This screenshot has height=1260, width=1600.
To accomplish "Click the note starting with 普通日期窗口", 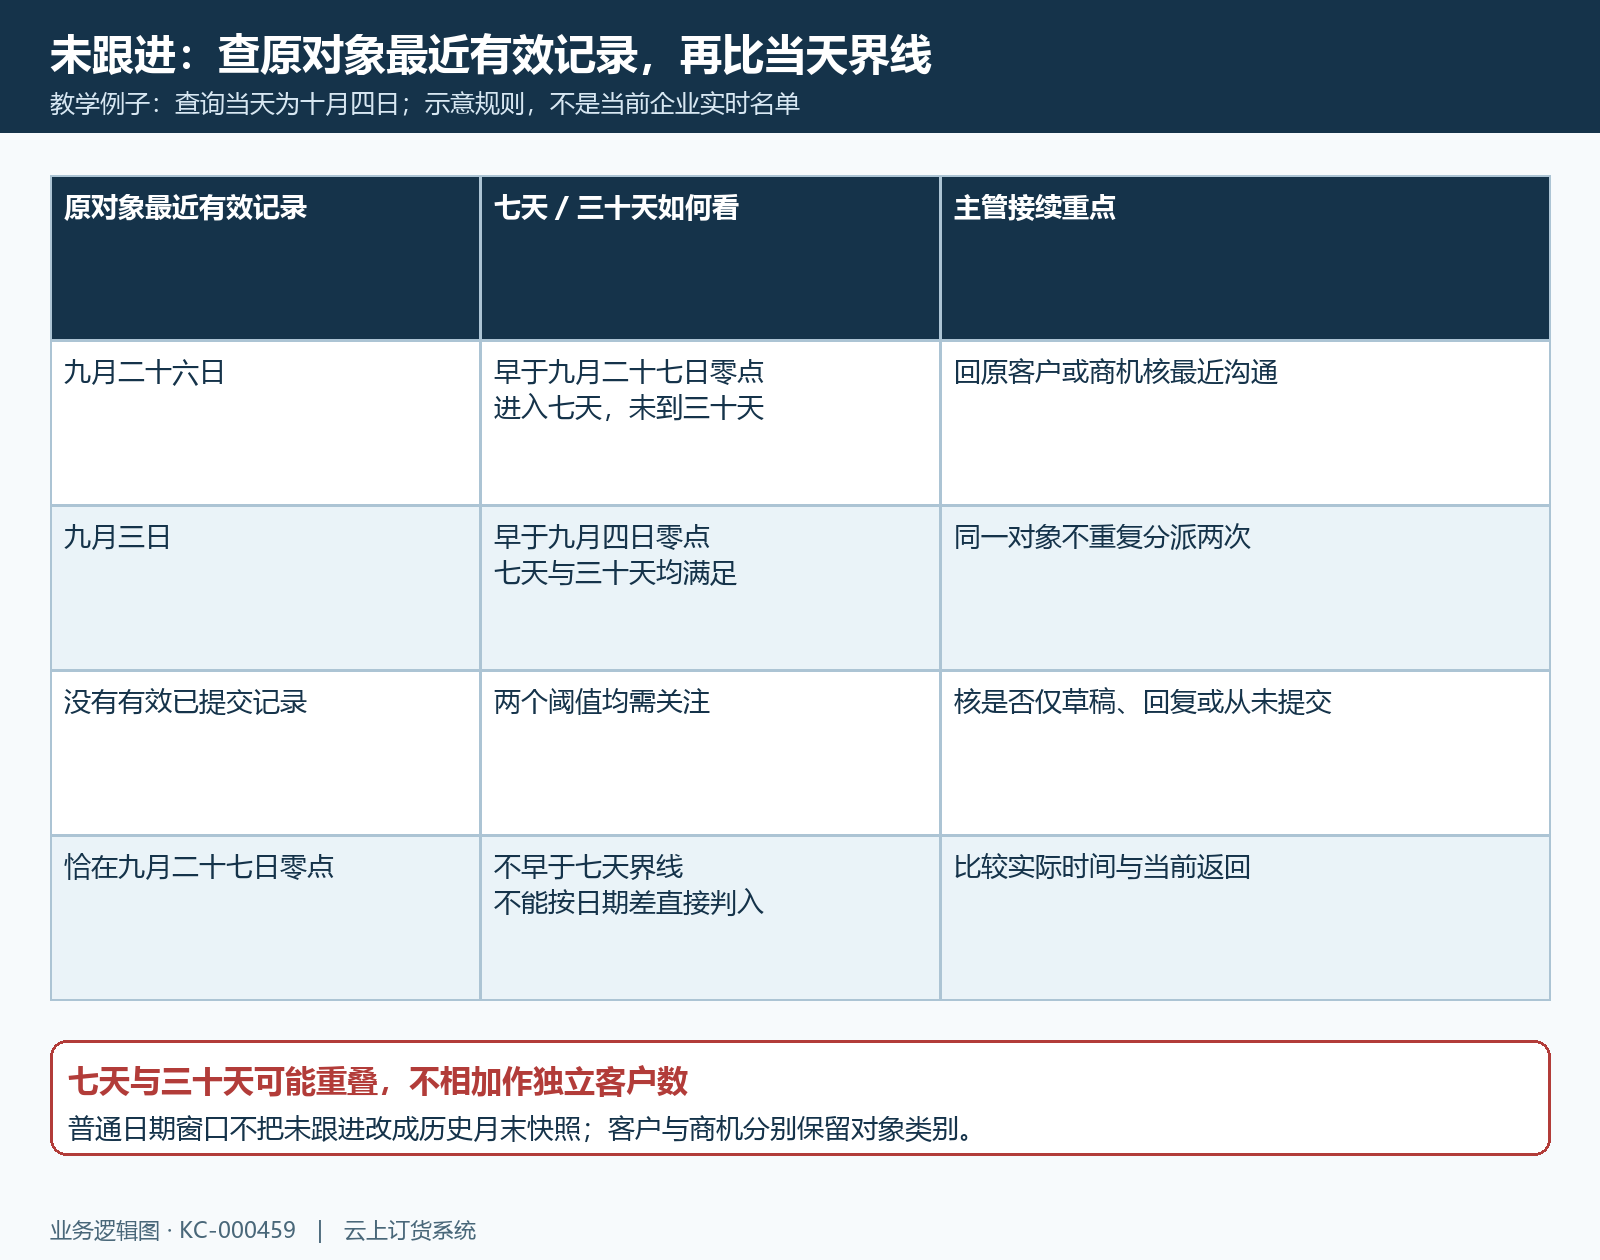I will [522, 1129].
